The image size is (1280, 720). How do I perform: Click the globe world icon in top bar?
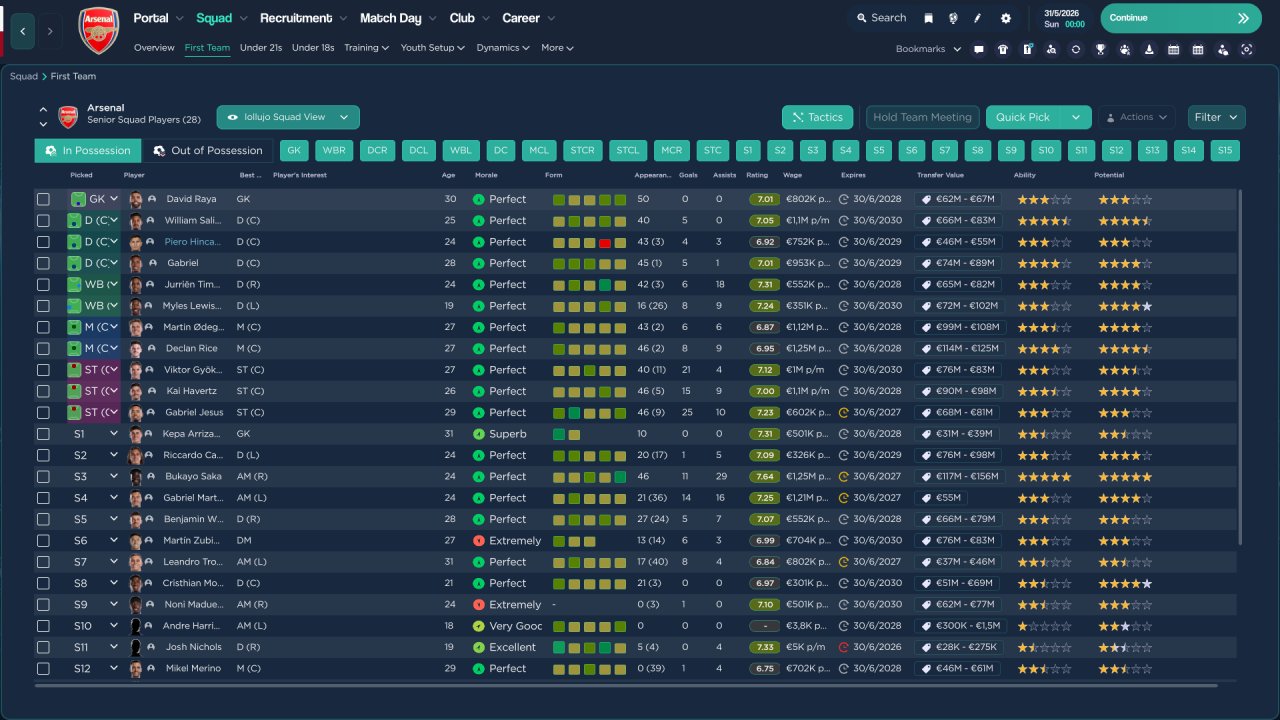point(953,18)
